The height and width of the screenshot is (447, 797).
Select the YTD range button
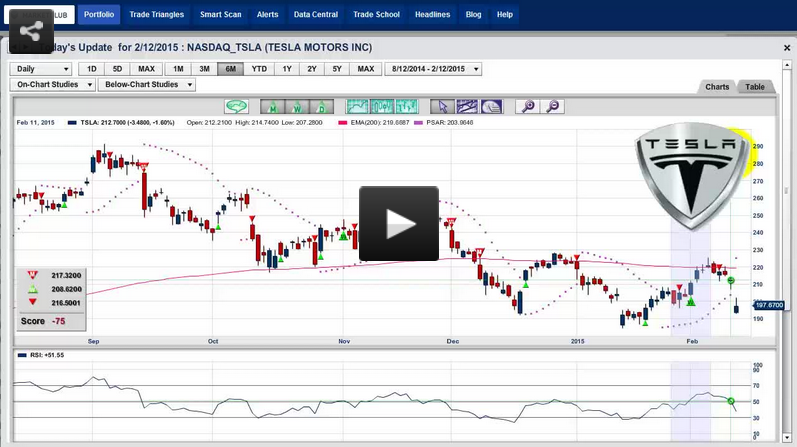point(259,69)
